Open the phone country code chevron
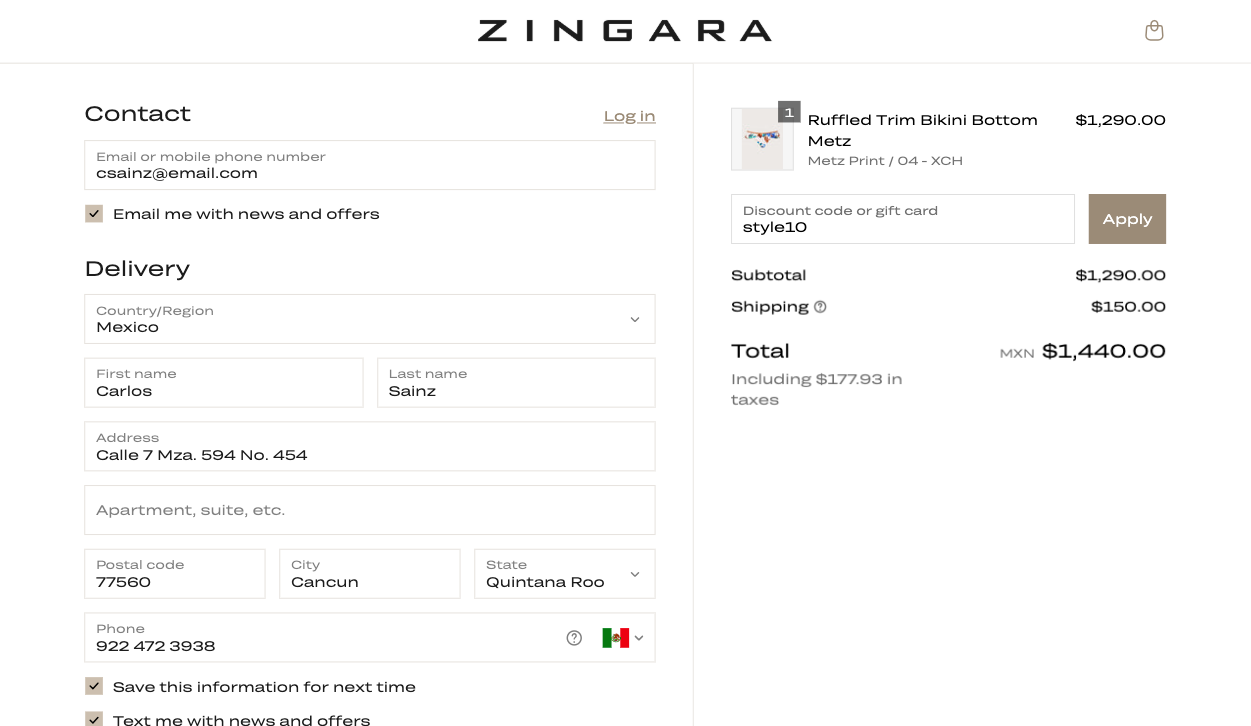Image resolution: width=1251 pixels, height=726 pixels. pyautogui.click(x=639, y=638)
